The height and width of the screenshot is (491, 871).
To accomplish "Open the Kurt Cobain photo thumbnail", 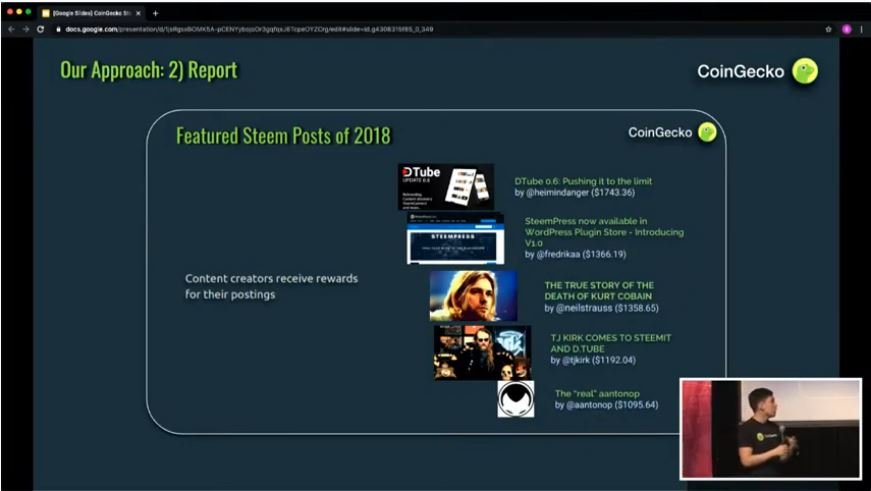I will point(473,296).
